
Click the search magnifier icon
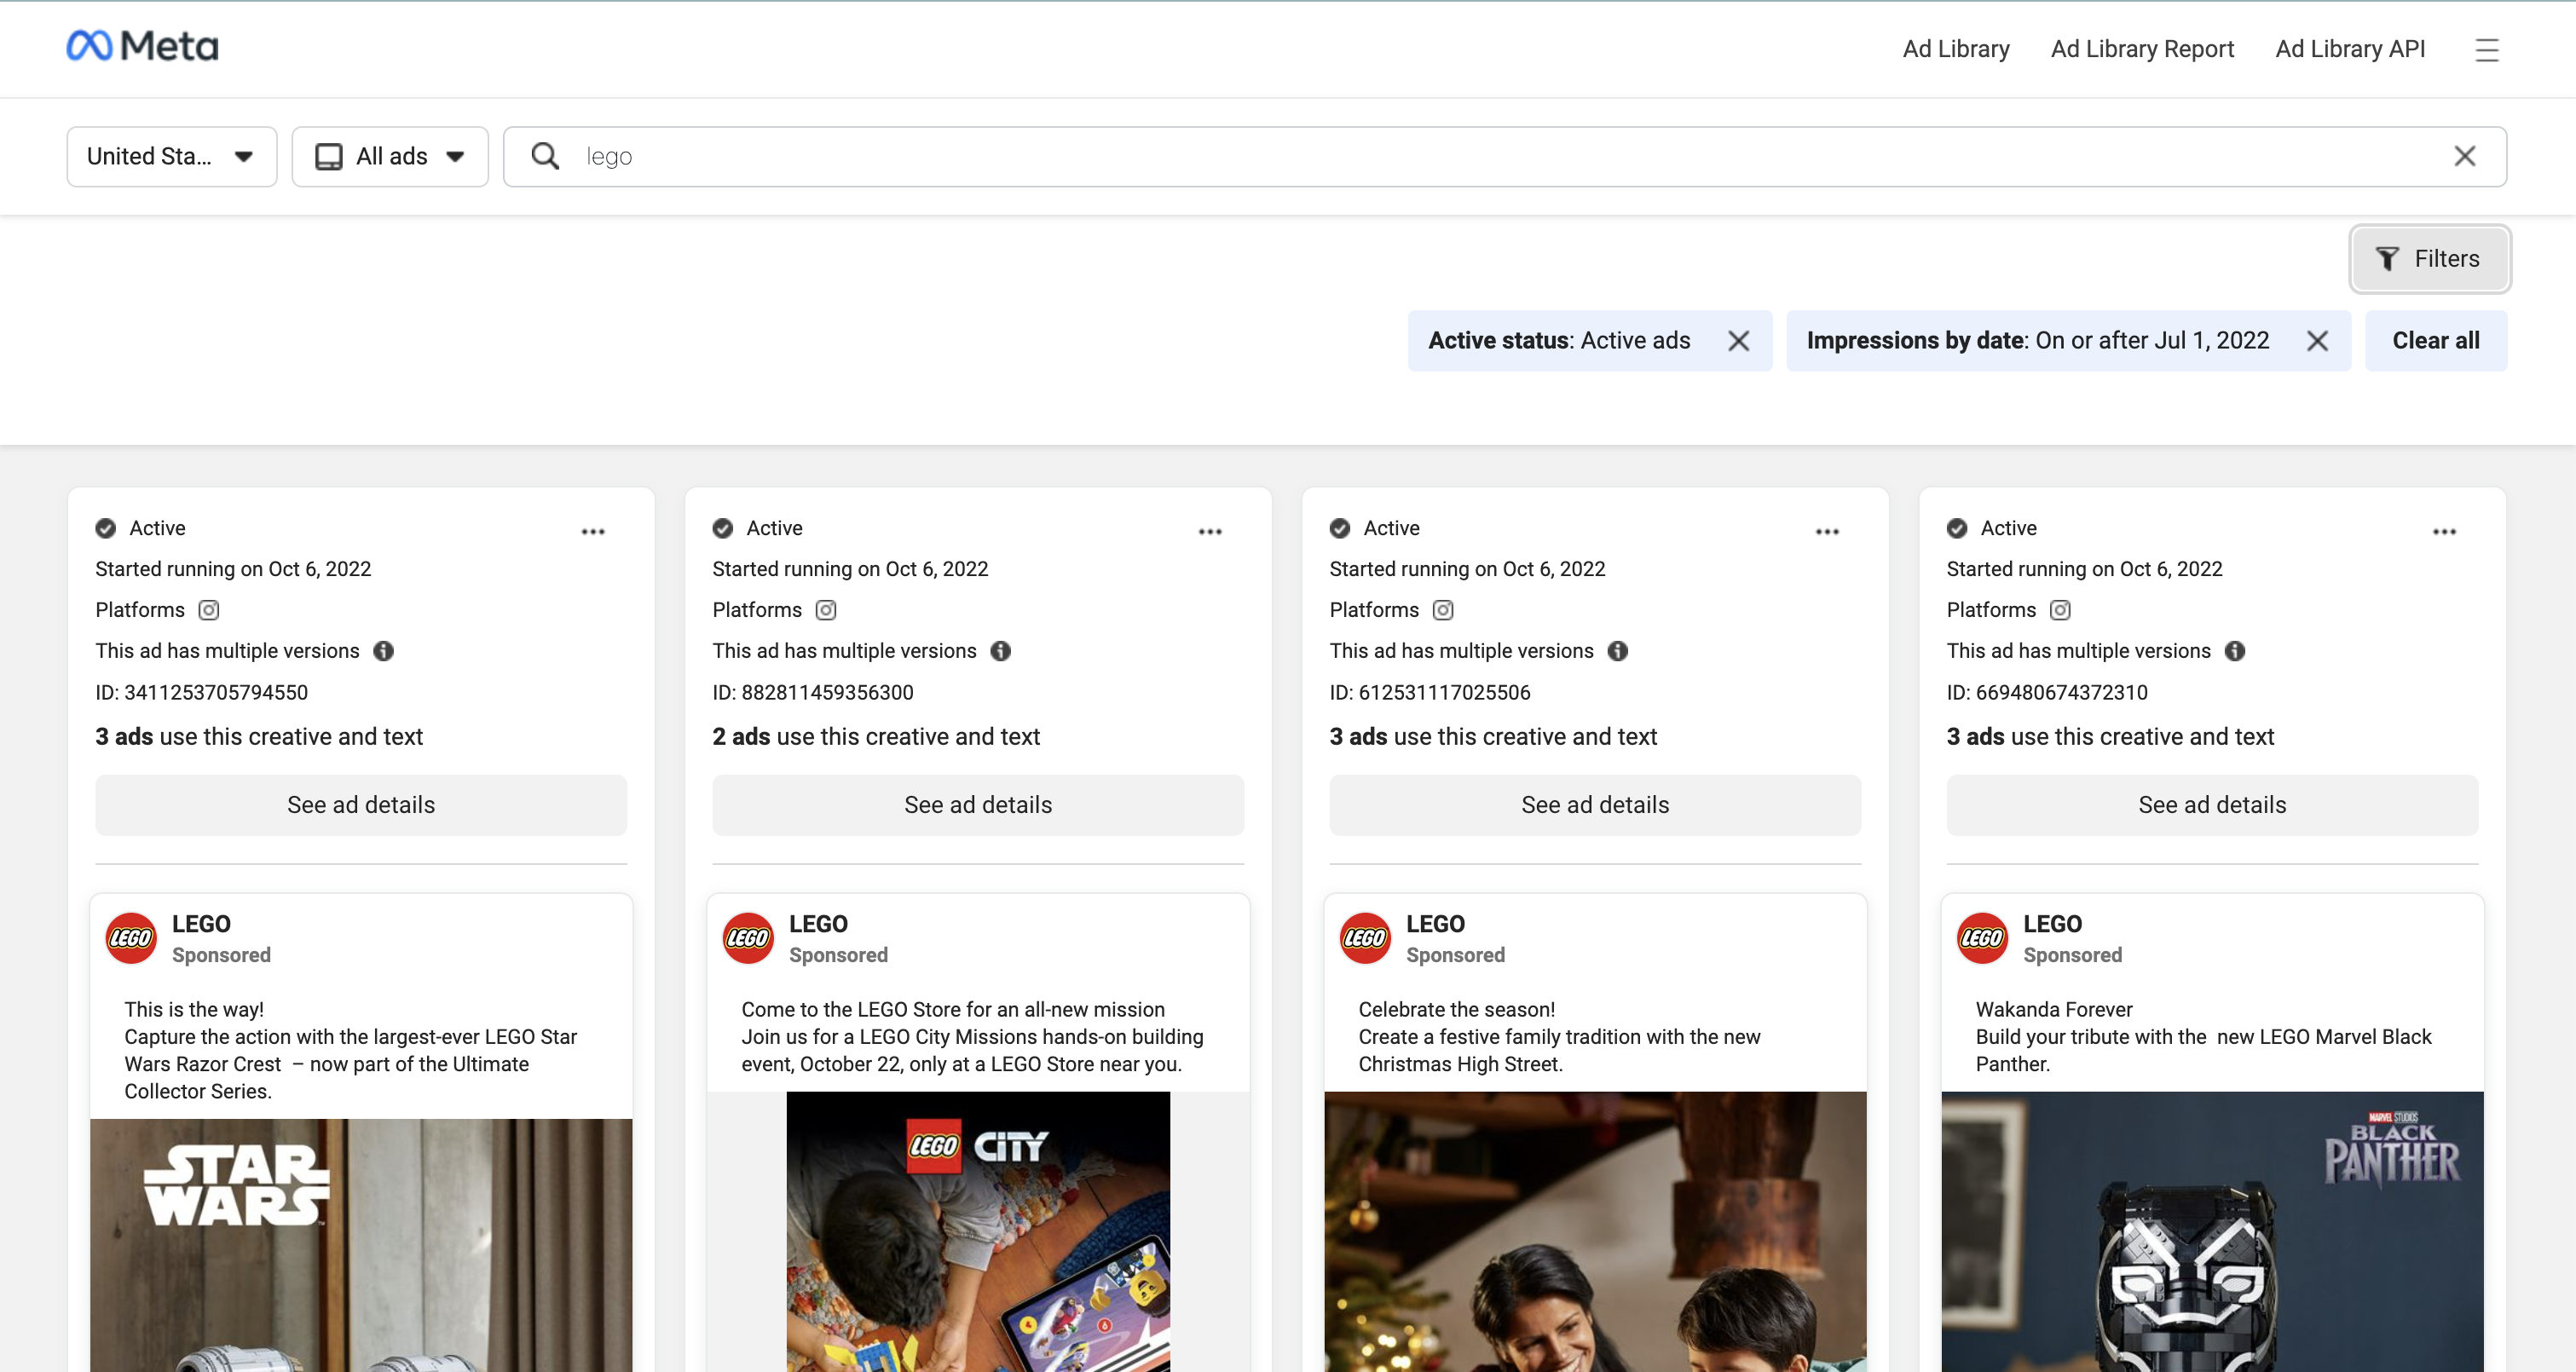pyautogui.click(x=545, y=156)
